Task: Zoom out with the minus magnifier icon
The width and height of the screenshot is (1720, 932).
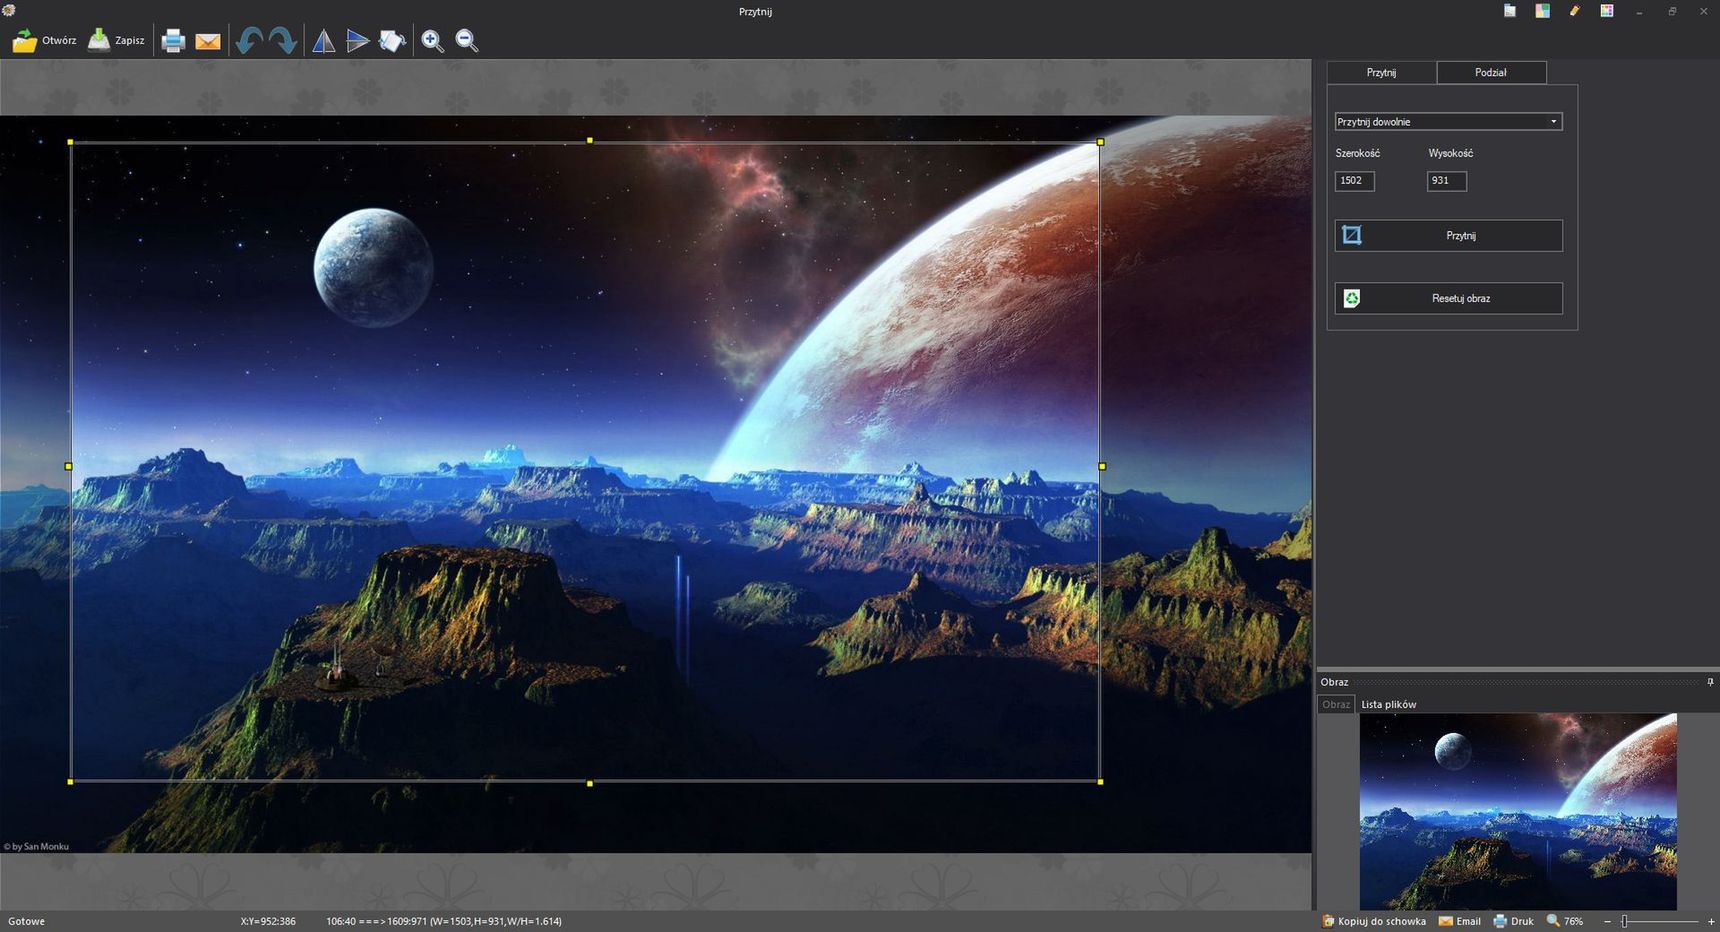Action: [467, 41]
